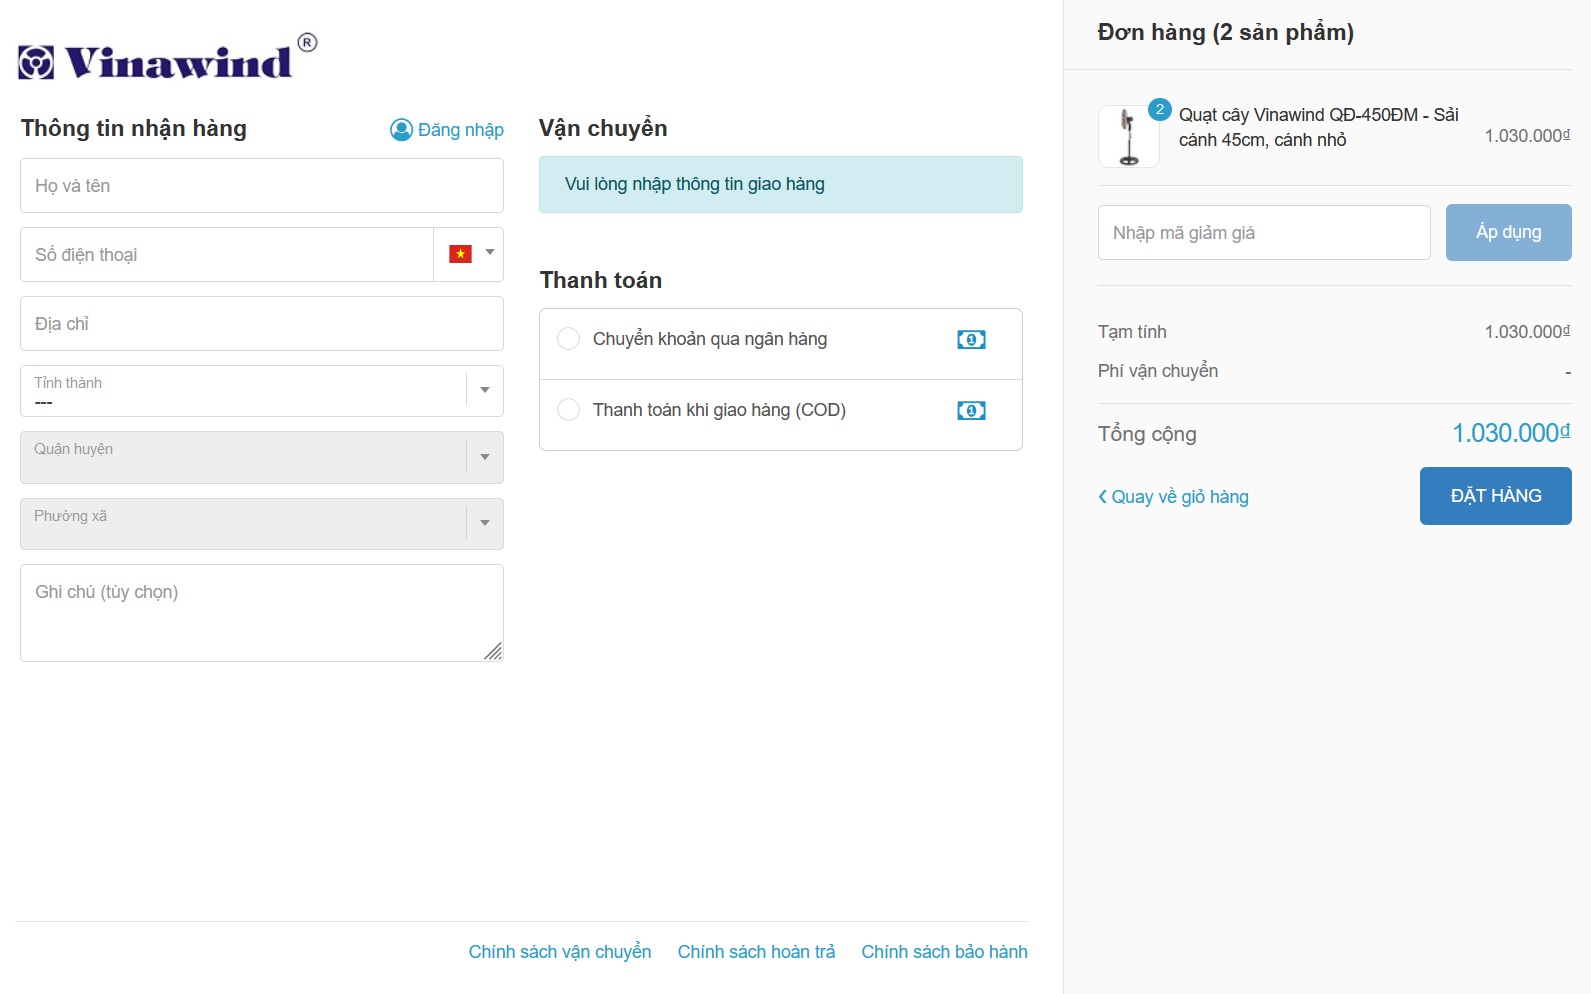Click the Áp dụng discount button
Image resolution: width=1591 pixels, height=994 pixels.
pos(1508,232)
